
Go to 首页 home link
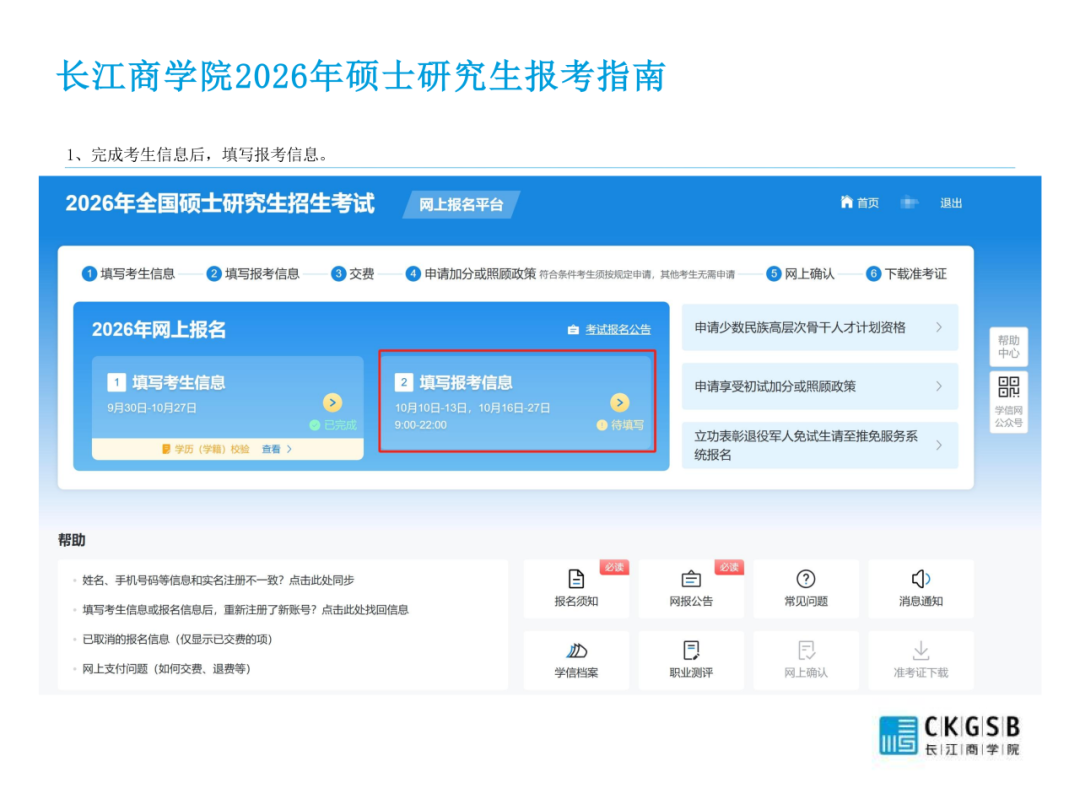860,203
